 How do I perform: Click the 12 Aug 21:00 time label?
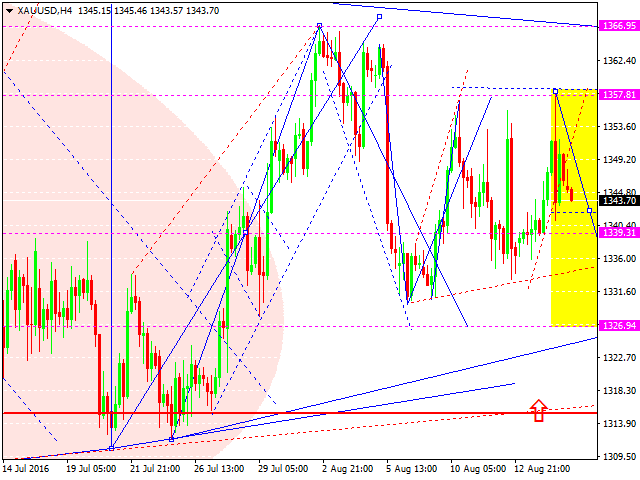coord(542,469)
